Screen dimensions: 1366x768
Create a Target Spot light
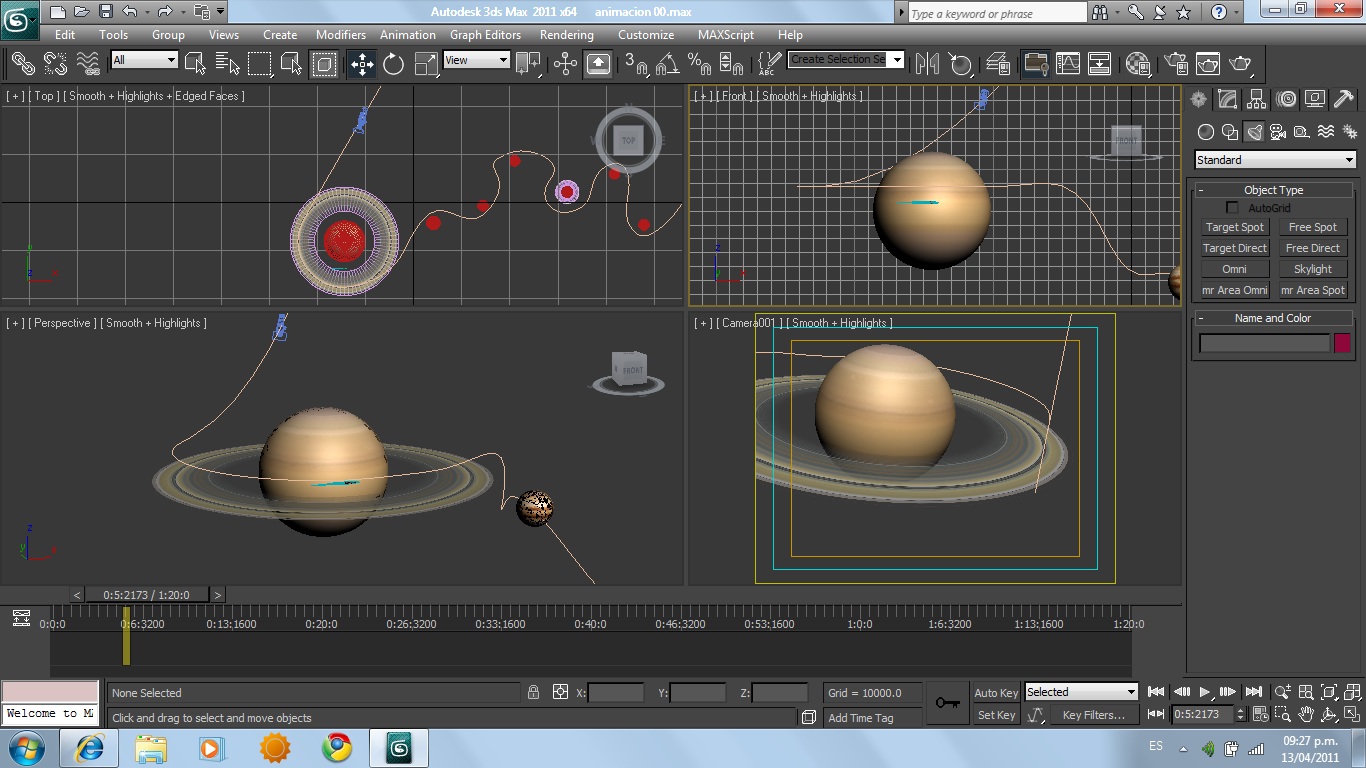point(1234,227)
